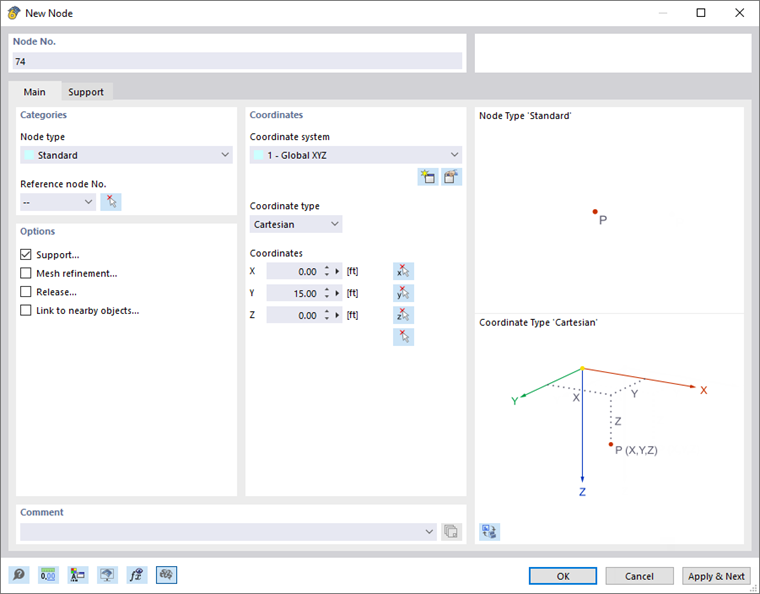Pick Y coordinate graphically icon
Viewport: 760px width, 594px height.
(403, 293)
